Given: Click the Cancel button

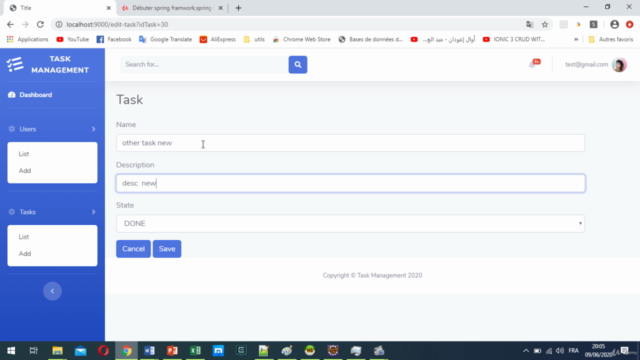Looking at the screenshot, I should 133,249.
